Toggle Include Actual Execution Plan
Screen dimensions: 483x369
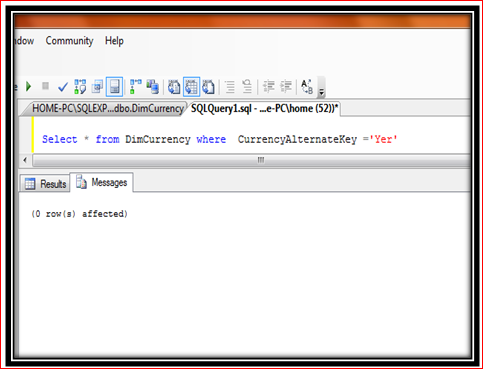click(x=136, y=87)
